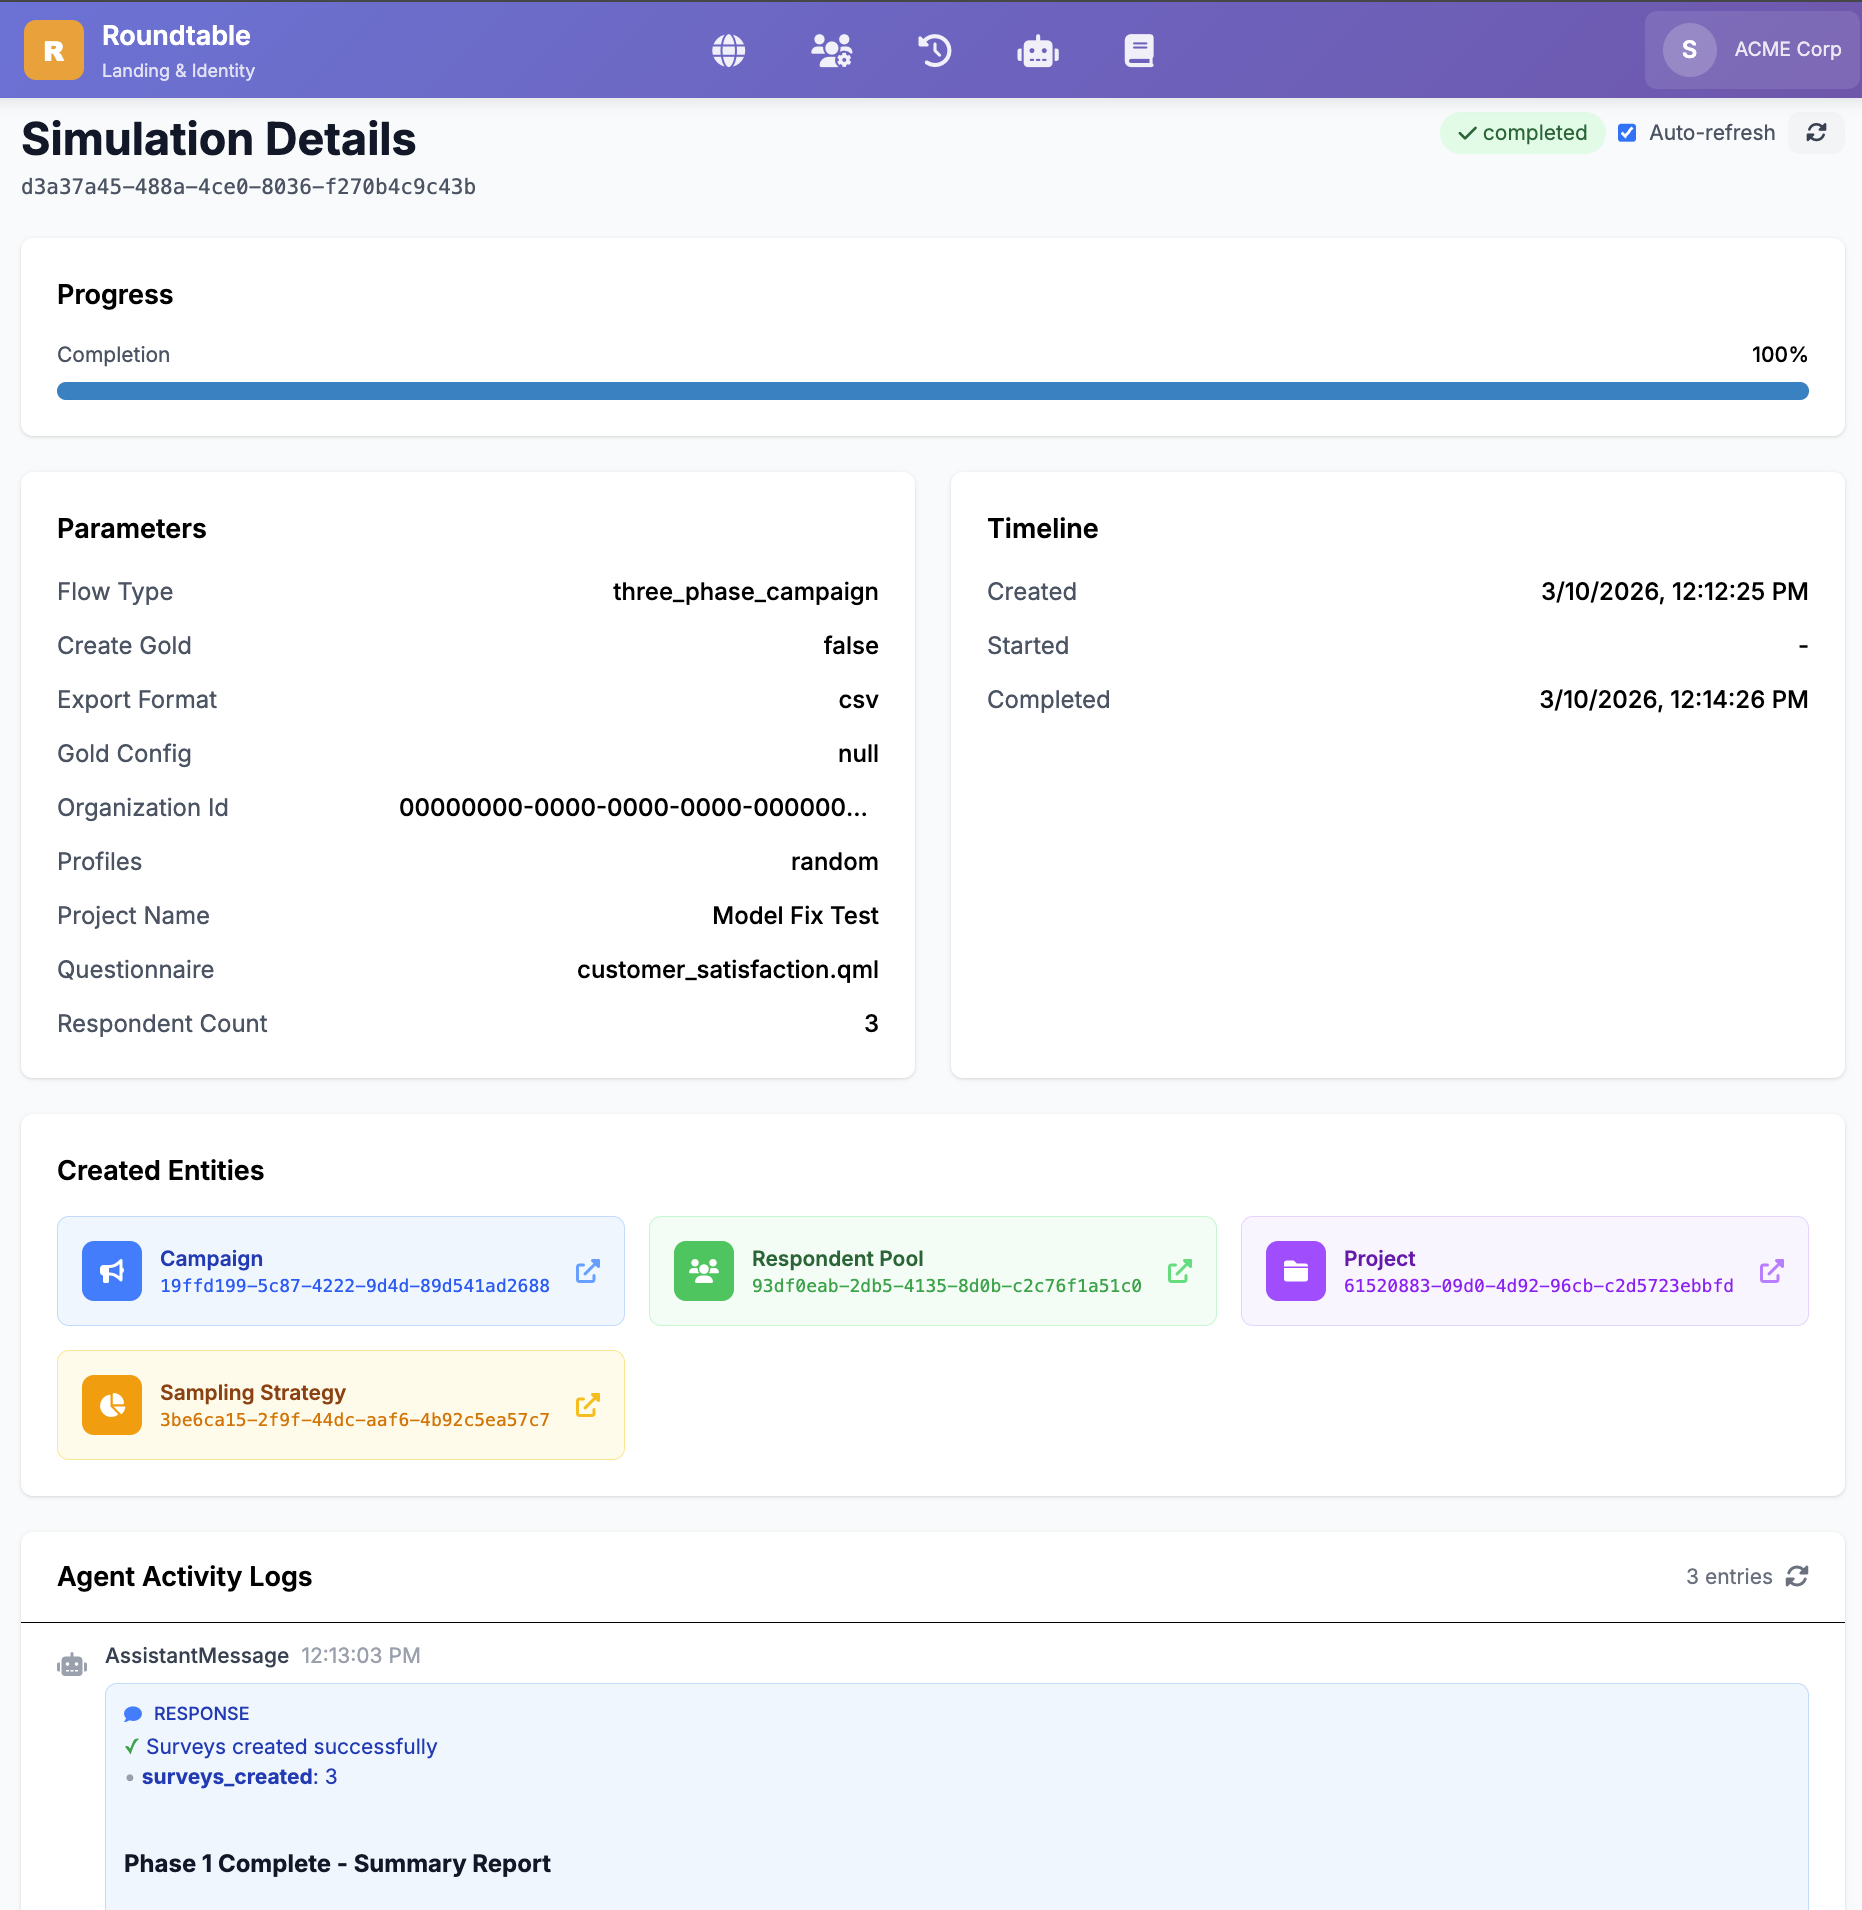
Task: Click the refresh icon beside Auto-refresh
Action: 1816,133
